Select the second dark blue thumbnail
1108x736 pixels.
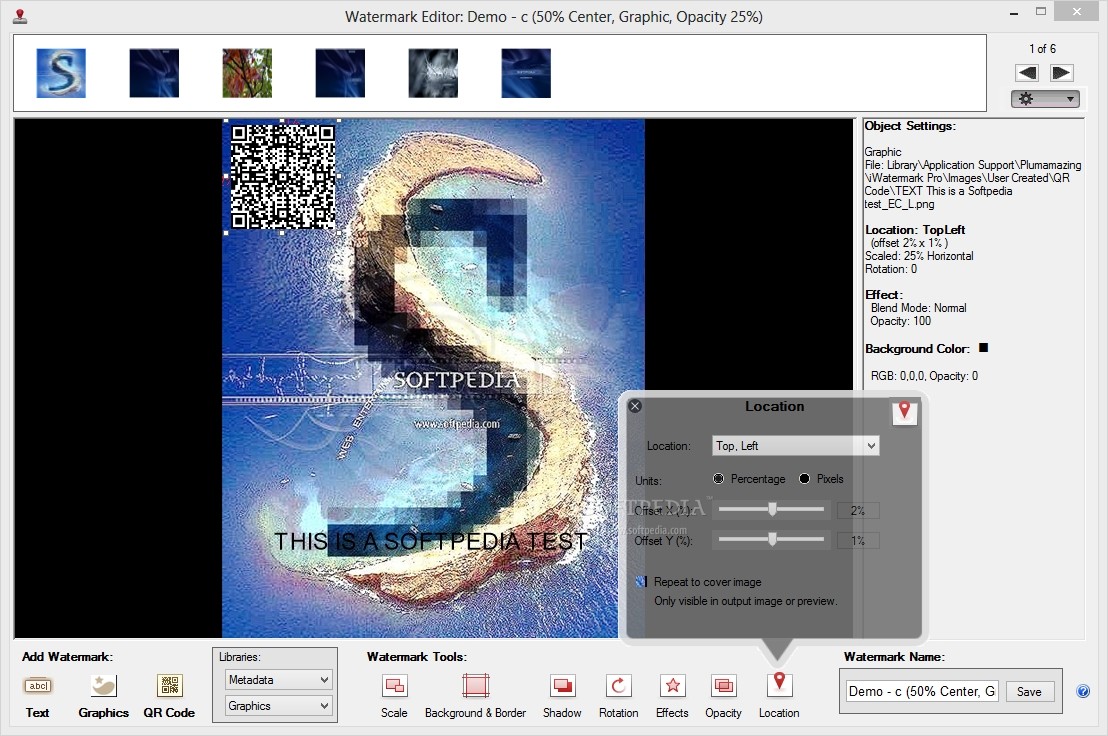tap(154, 73)
